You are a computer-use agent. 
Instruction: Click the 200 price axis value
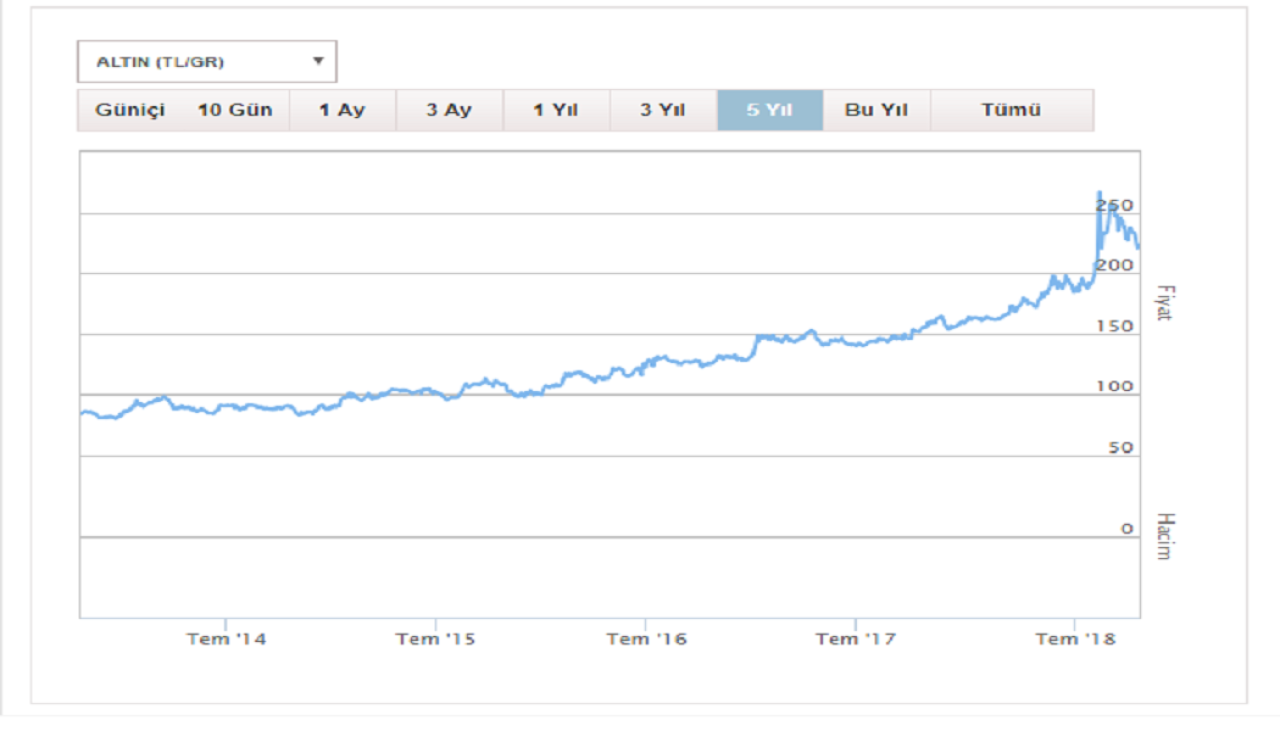point(1114,265)
